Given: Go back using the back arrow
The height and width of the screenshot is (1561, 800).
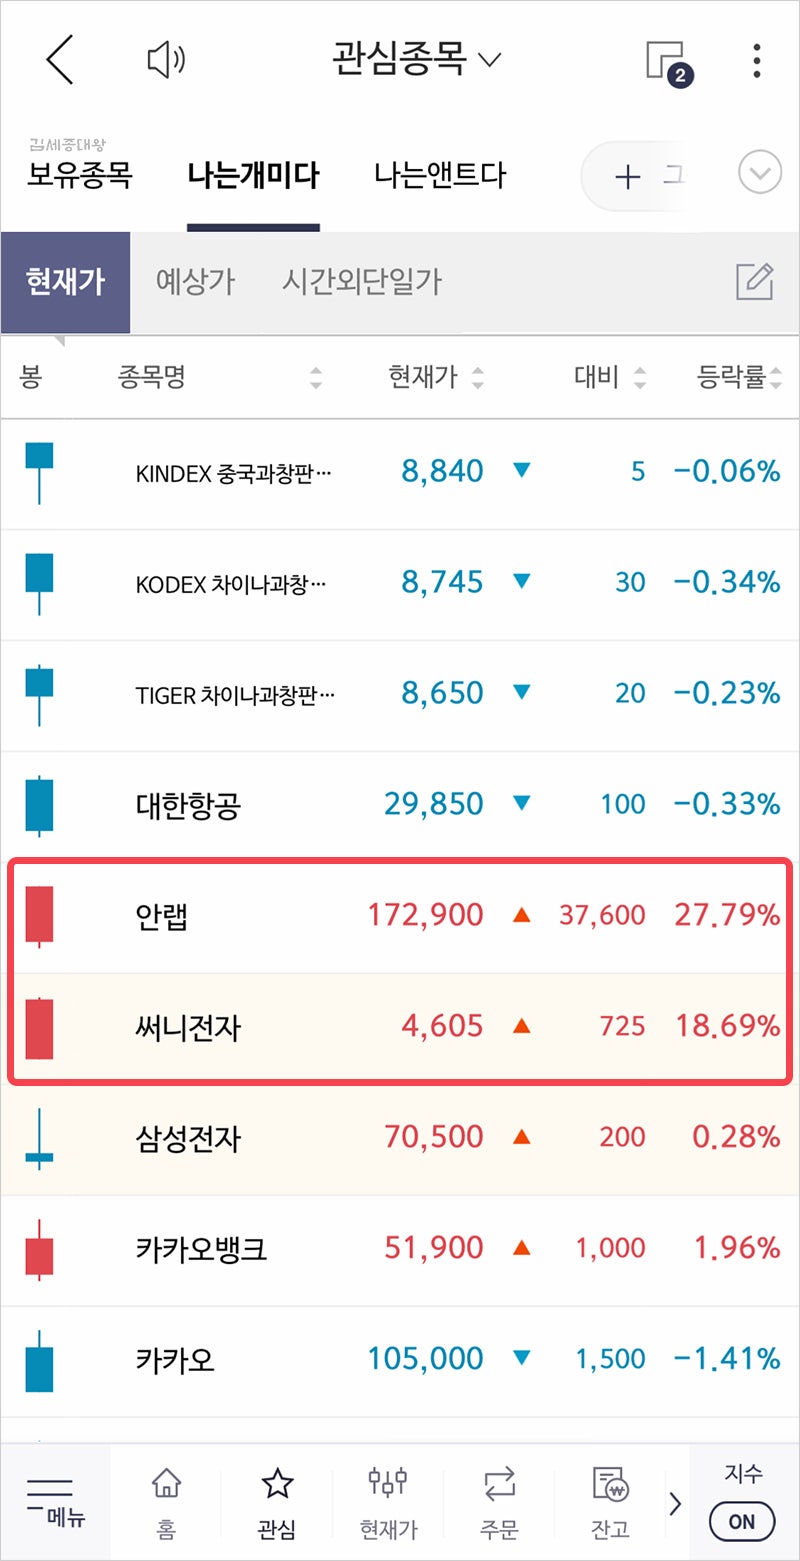Looking at the screenshot, I should (x=60, y=59).
